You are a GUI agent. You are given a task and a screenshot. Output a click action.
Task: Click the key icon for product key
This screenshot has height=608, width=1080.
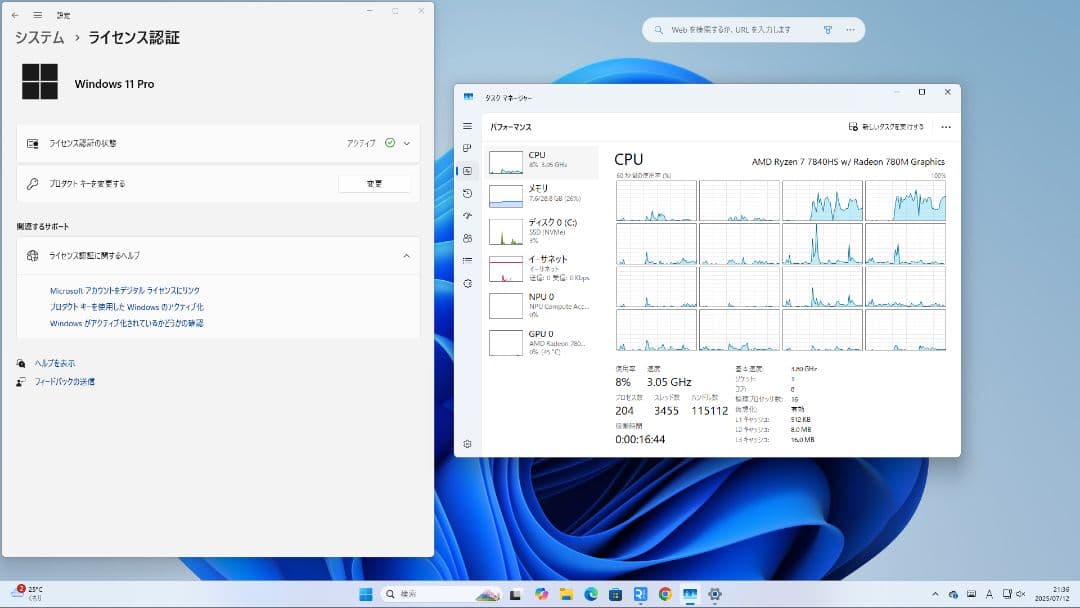(32, 184)
